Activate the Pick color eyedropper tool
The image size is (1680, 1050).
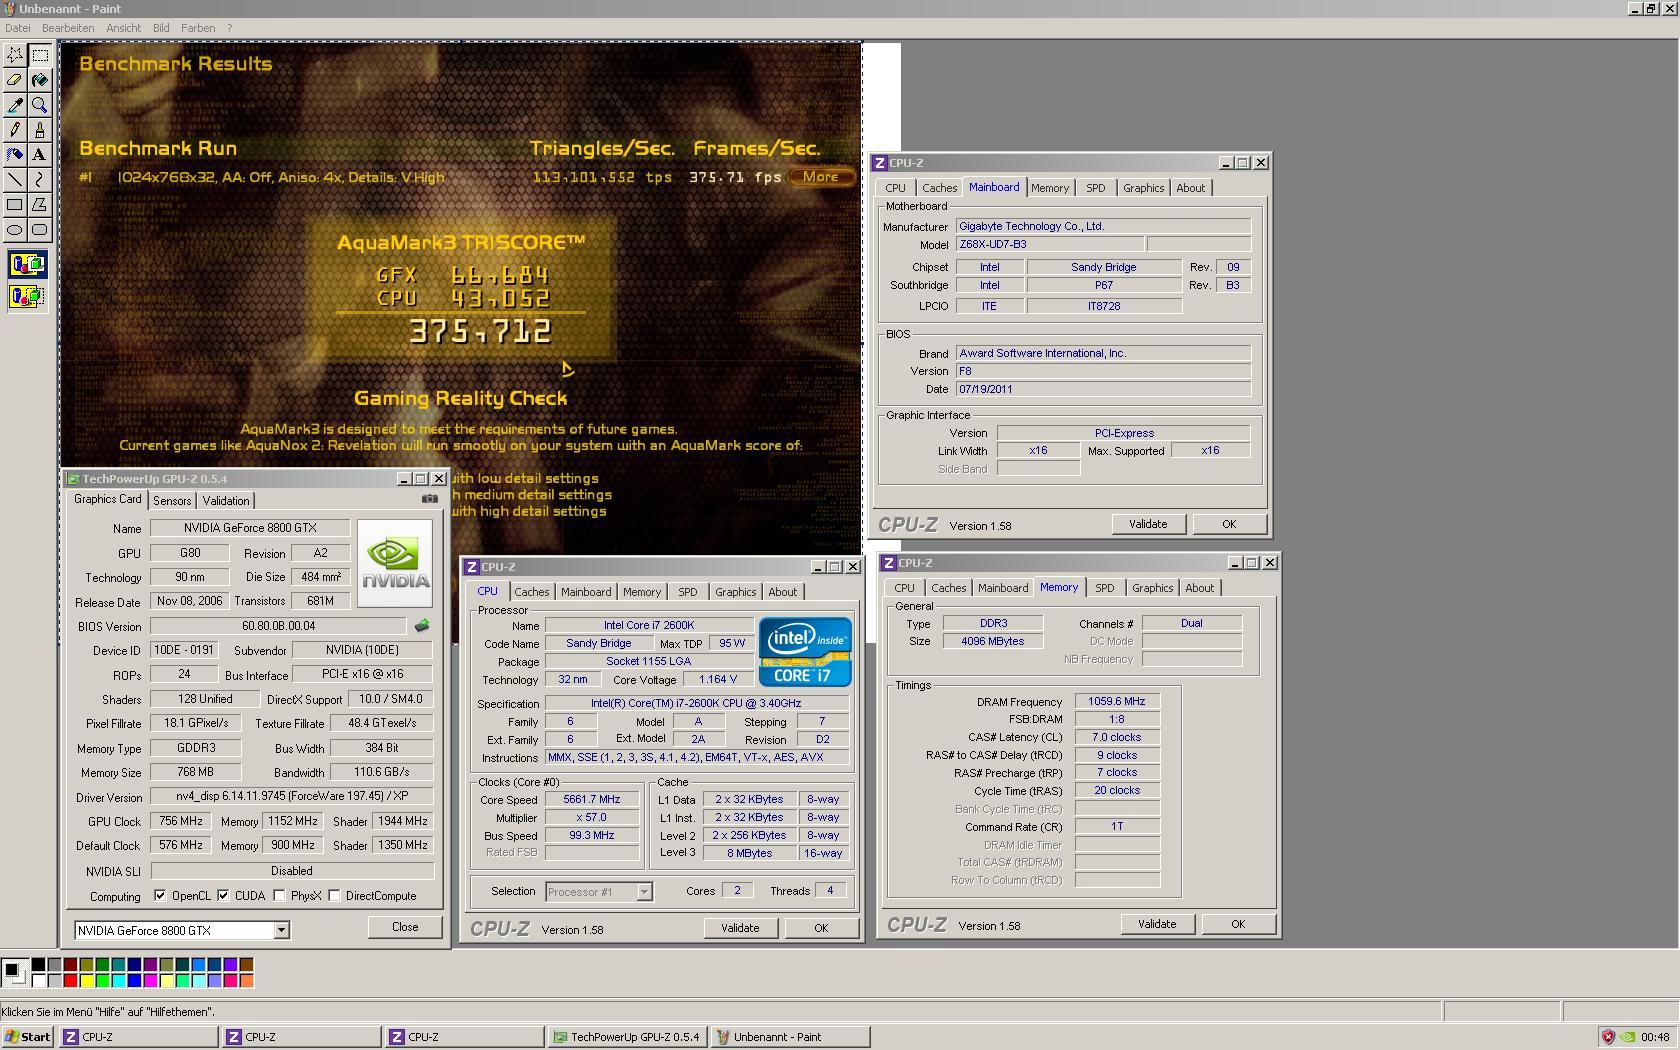15,105
